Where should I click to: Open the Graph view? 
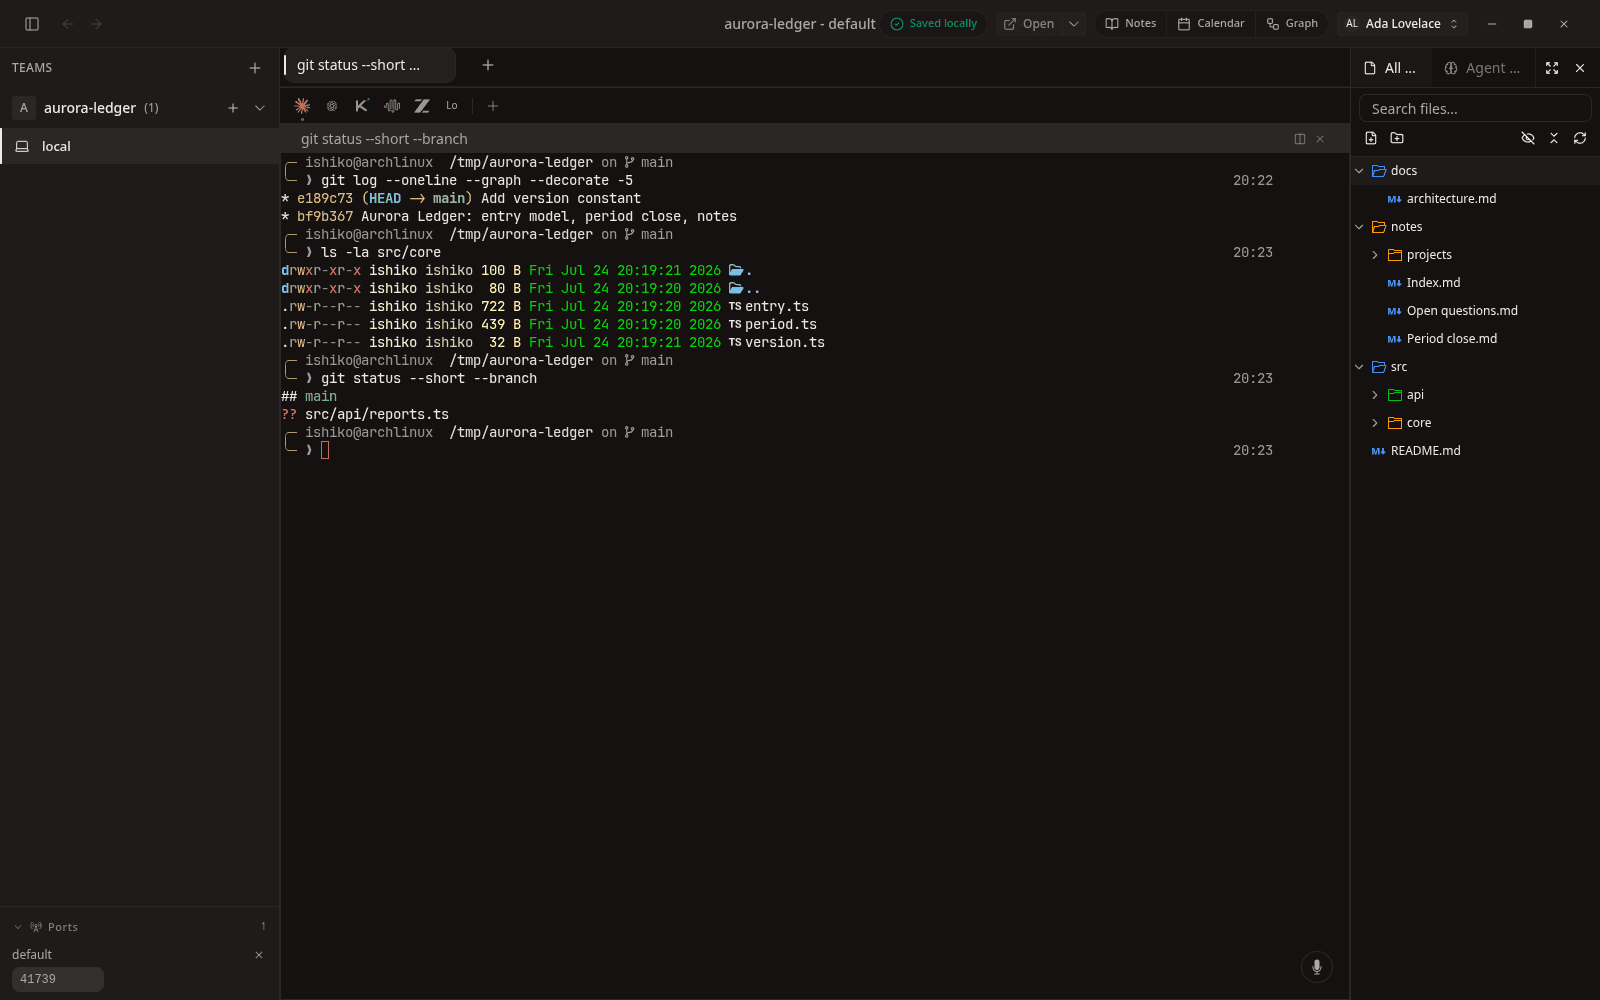[x=1292, y=24]
